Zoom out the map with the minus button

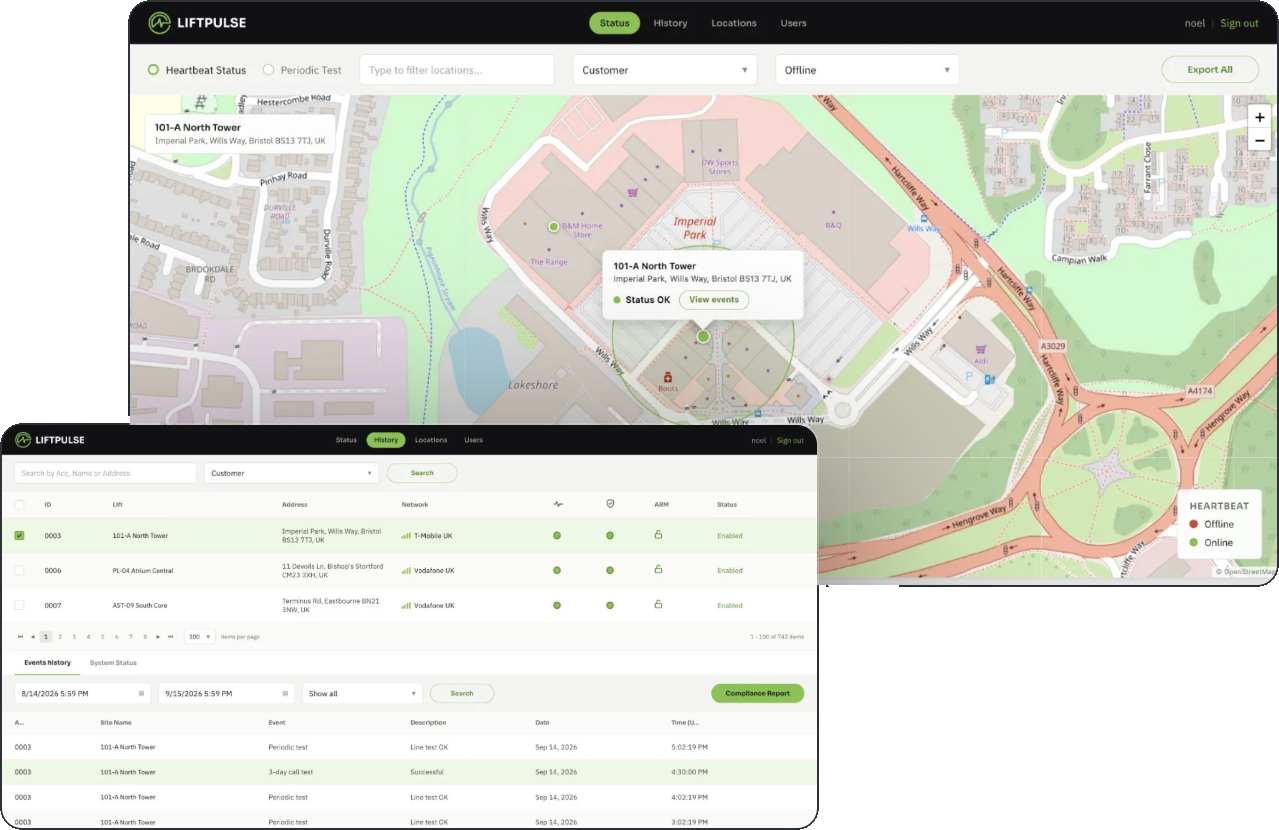tap(1260, 141)
